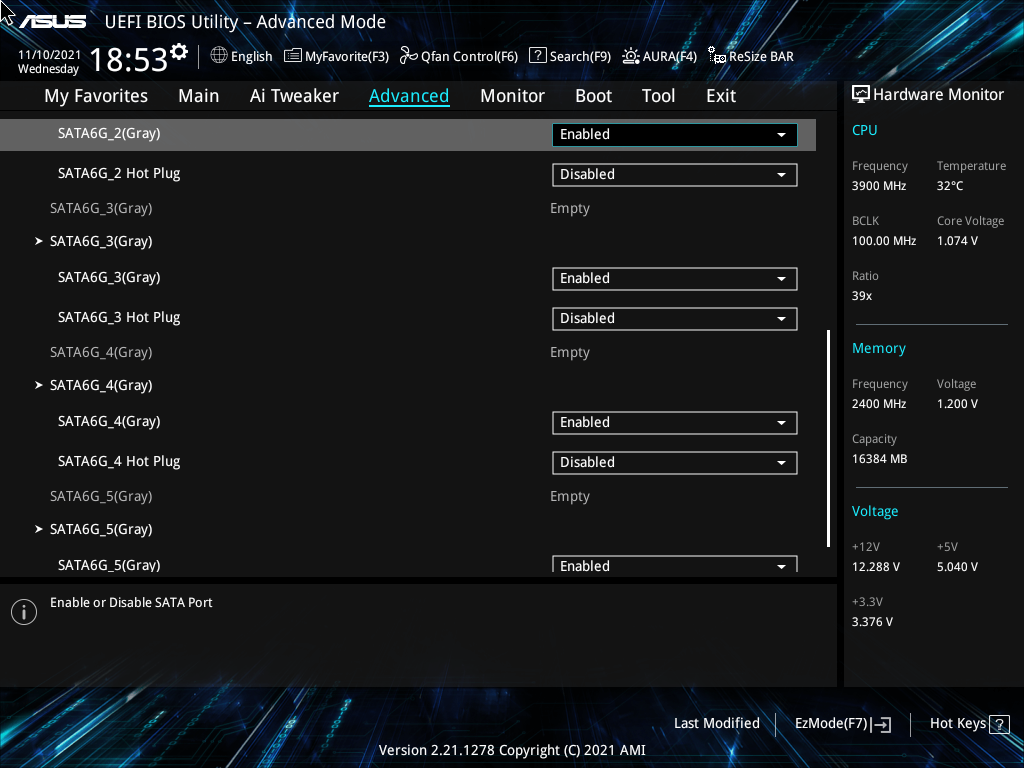Click the Empty status for SATA6G_4(Gray)
Screen dimensions: 1024x768
(569, 353)
